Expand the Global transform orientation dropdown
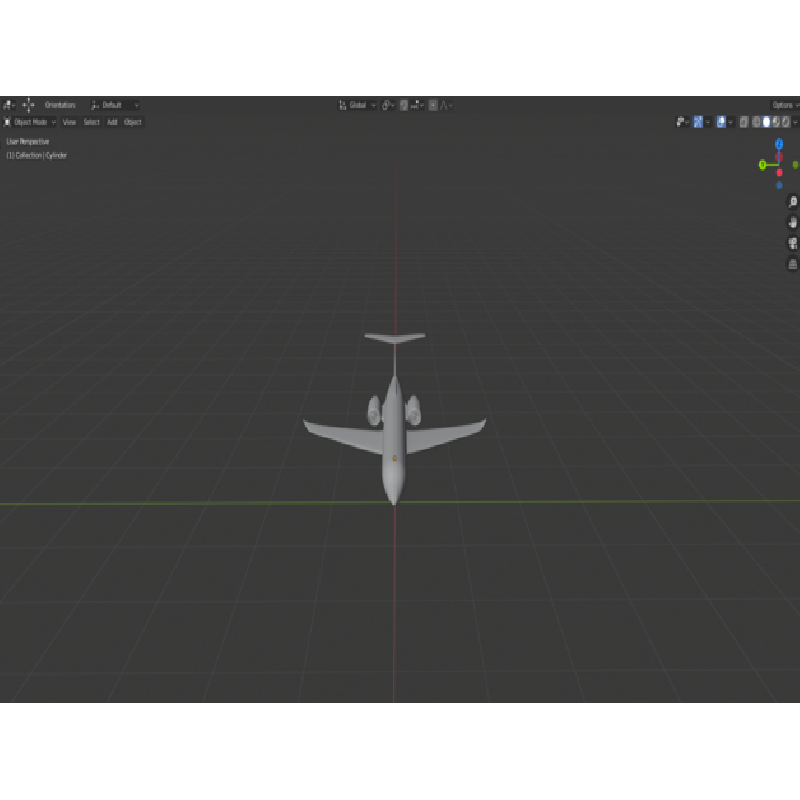Screen dimensions: 800x800 pyautogui.click(x=358, y=105)
